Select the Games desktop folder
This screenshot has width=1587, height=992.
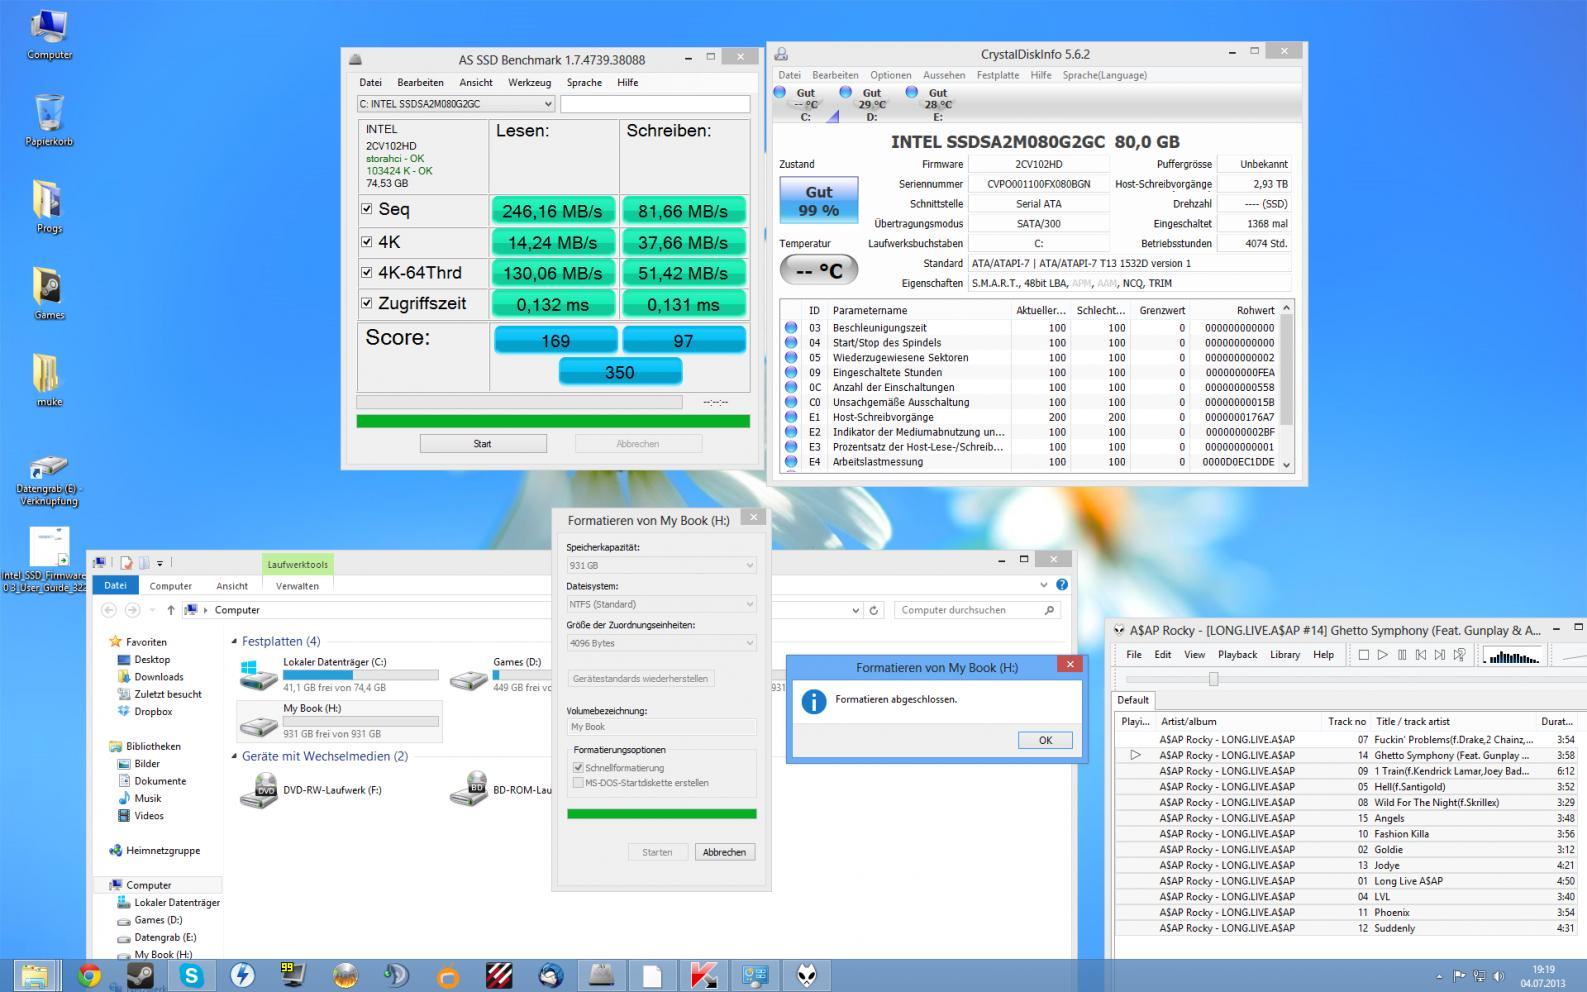(x=49, y=293)
